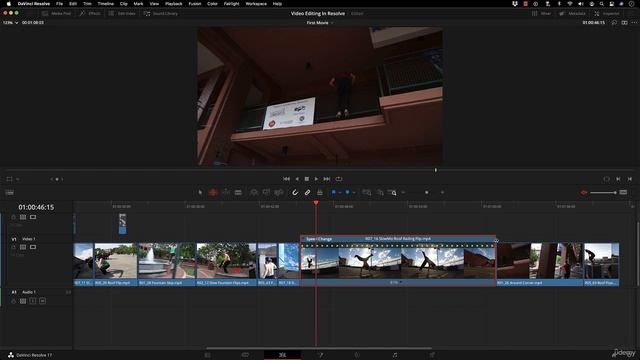Open the Media Pool panel
This screenshot has width=640, height=360.
pyautogui.click(x=57, y=13)
